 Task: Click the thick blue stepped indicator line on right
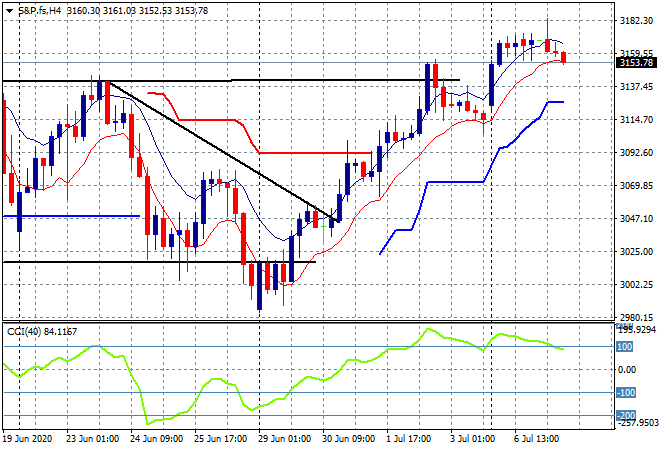coord(455,182)
